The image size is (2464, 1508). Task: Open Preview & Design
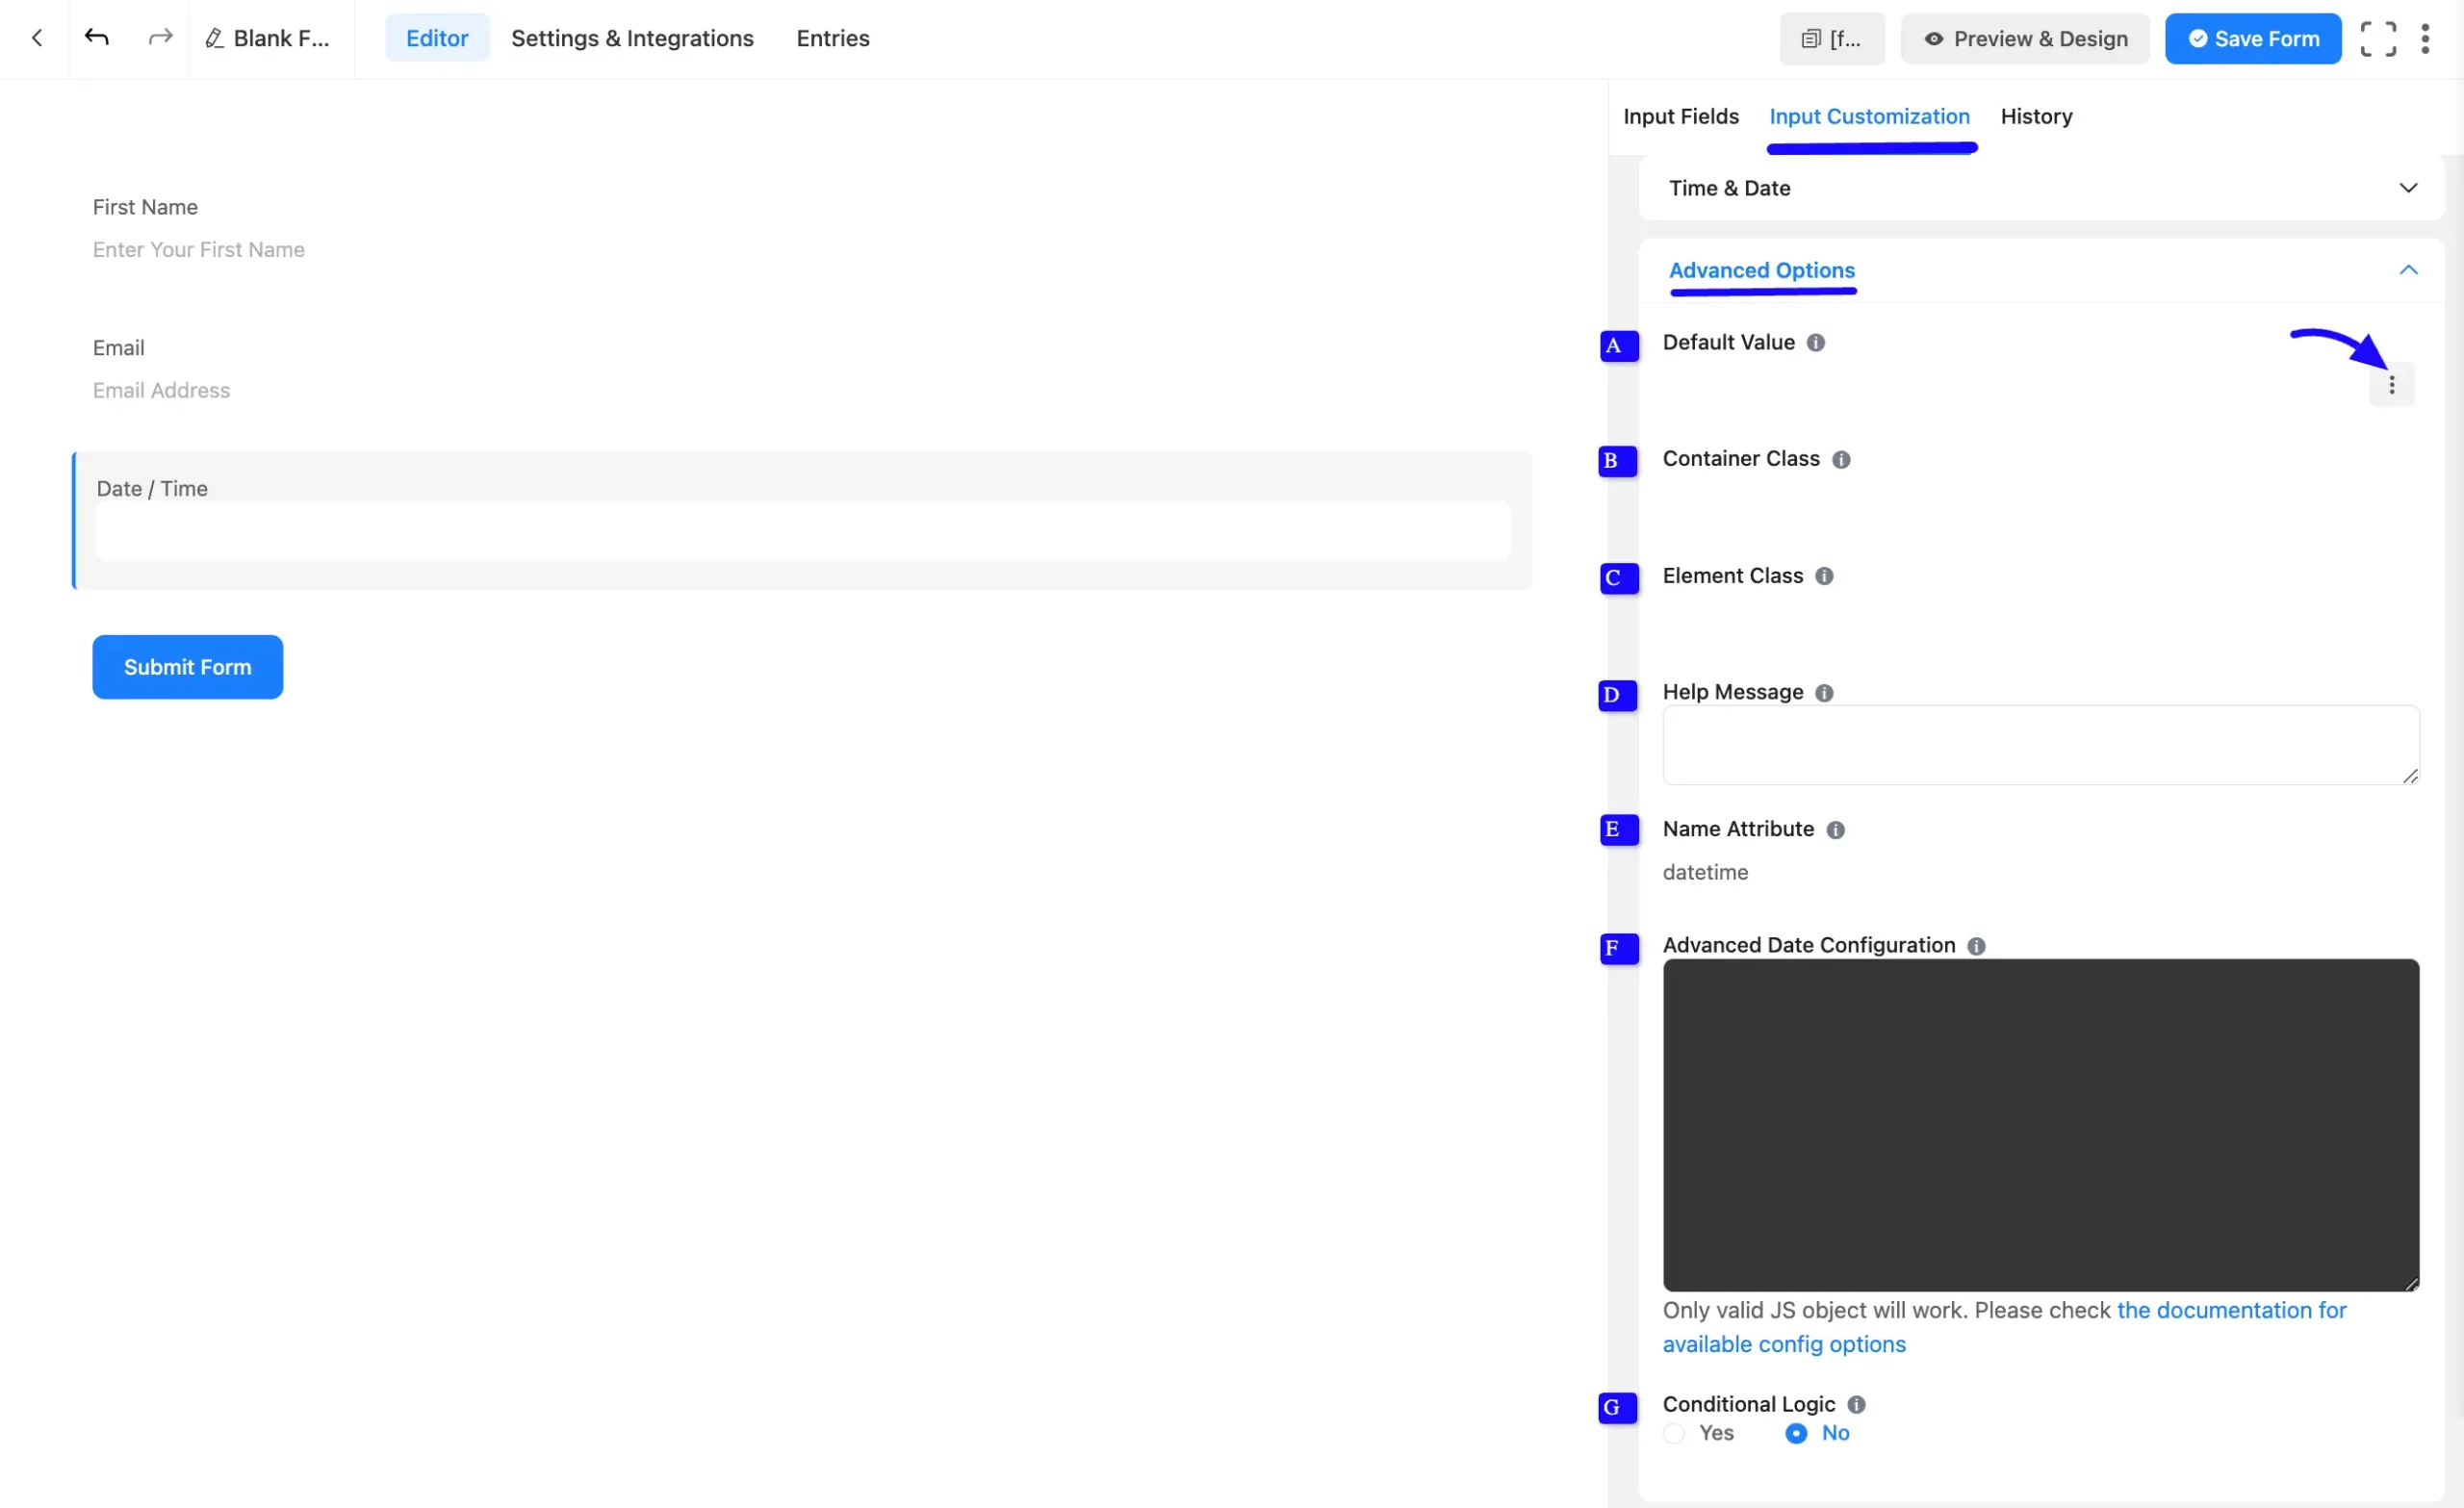point(2024,39)
